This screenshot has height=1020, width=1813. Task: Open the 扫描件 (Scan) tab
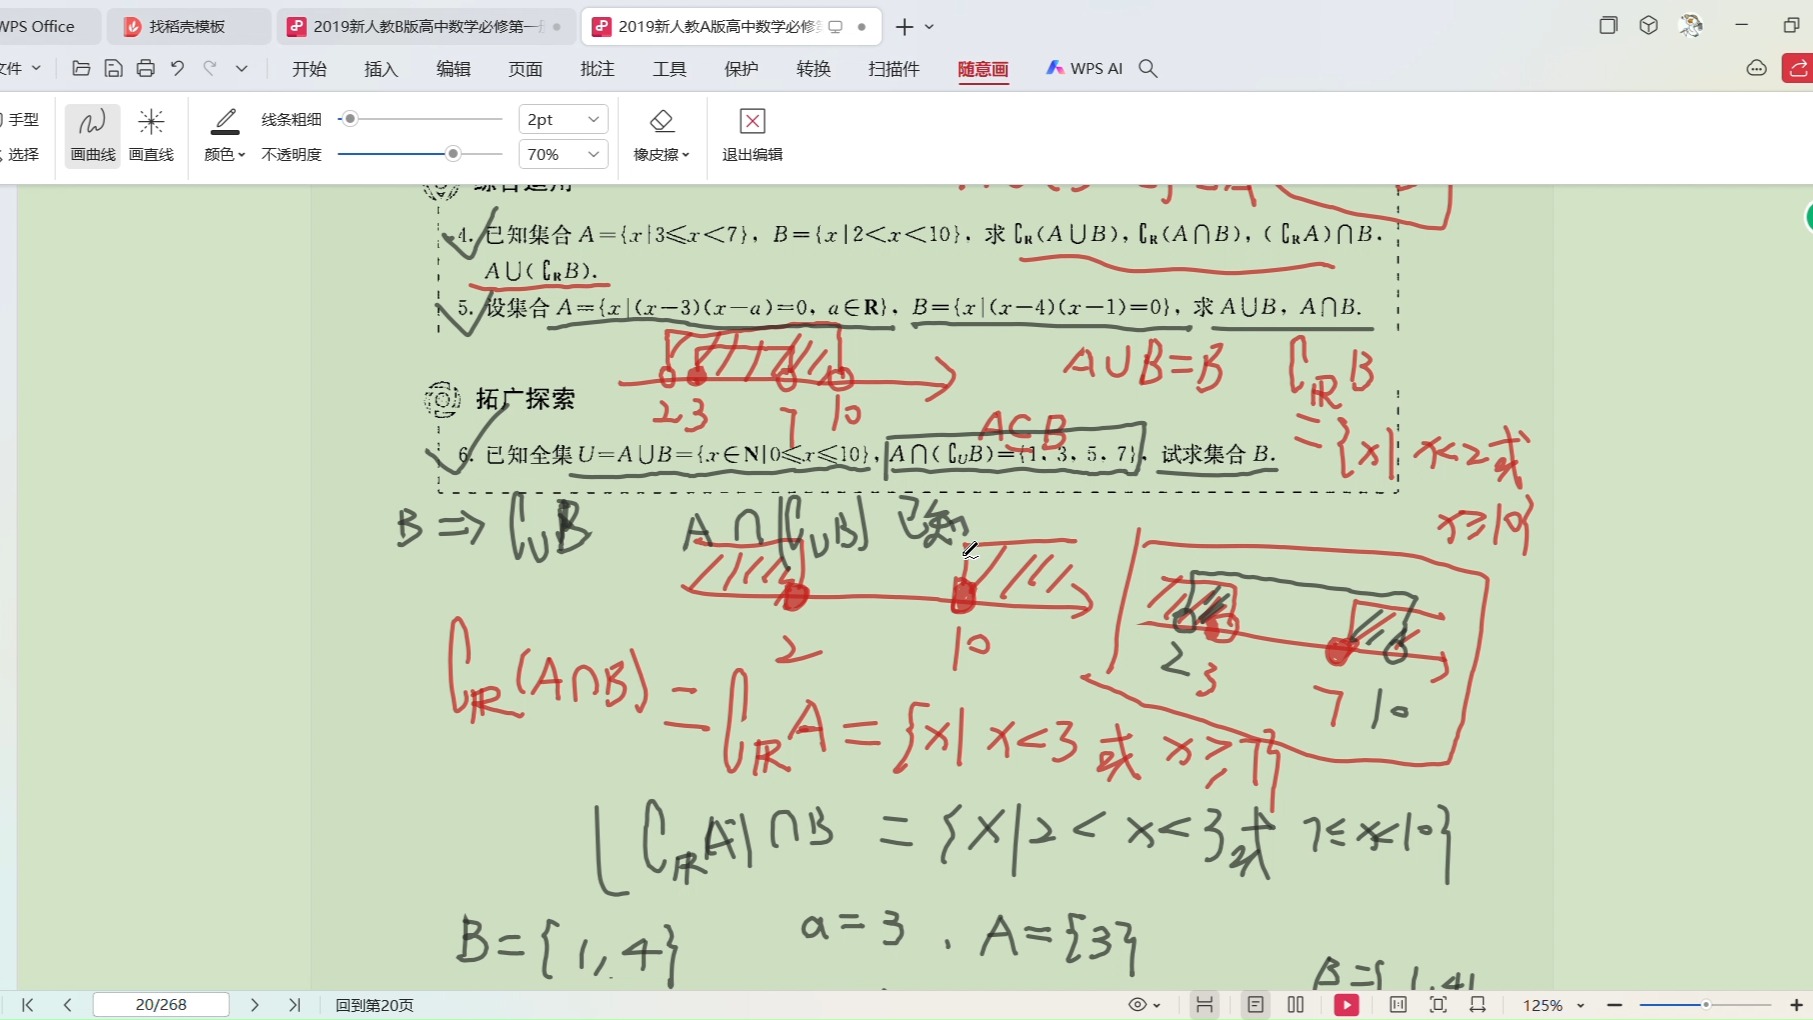[x=893, y=68]
